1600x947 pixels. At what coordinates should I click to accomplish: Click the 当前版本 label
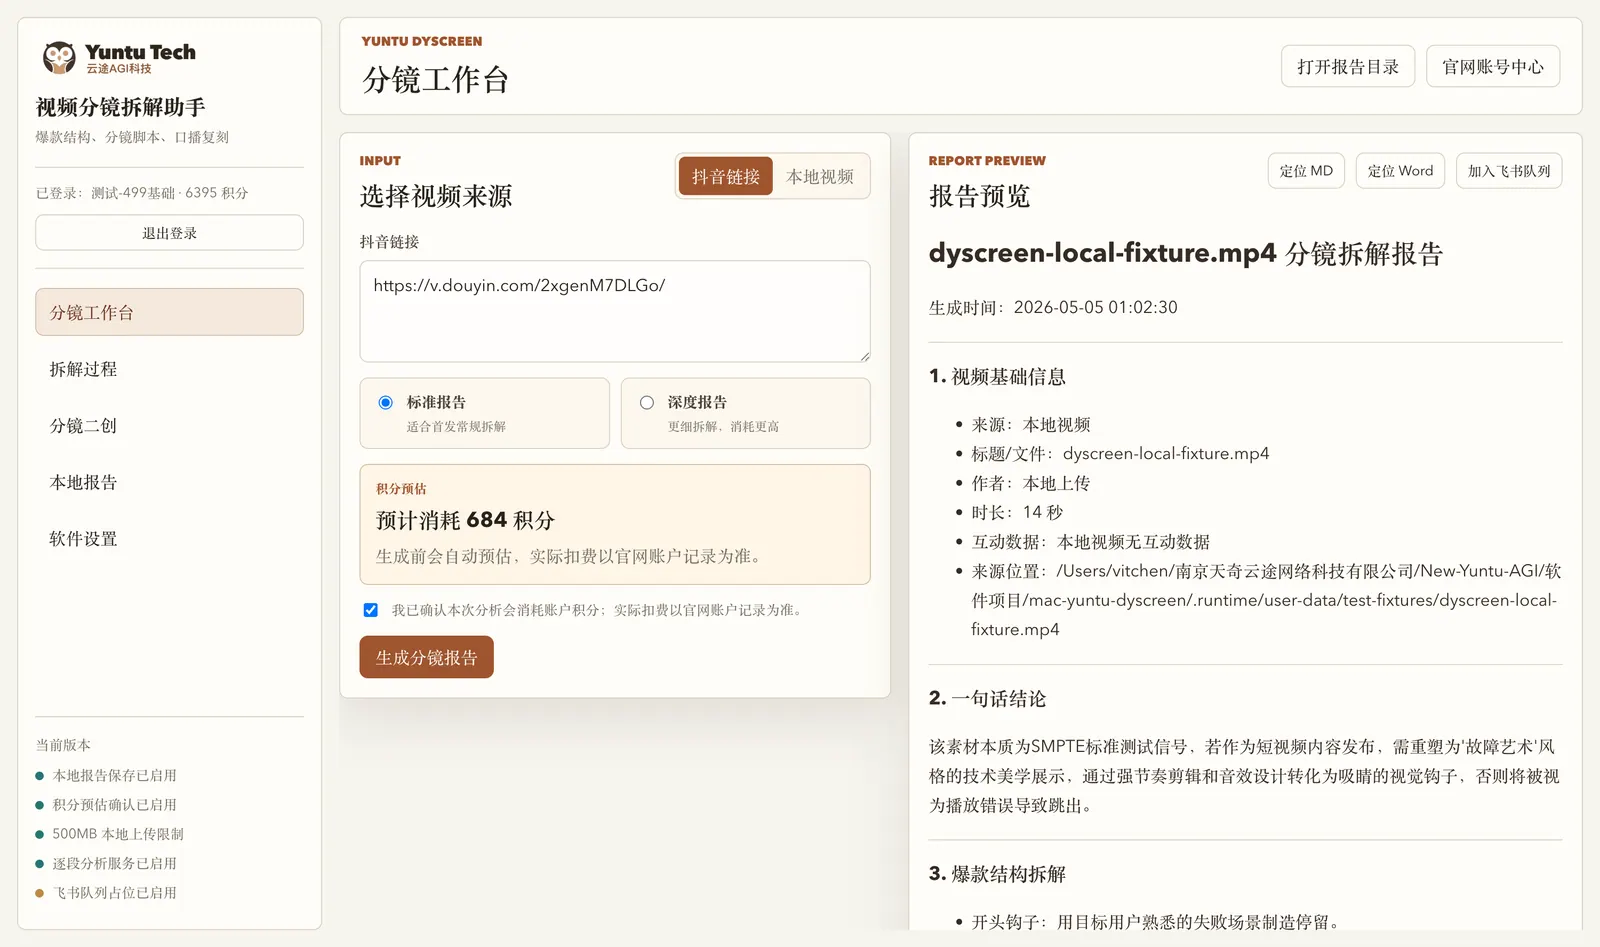[x=63, y=745]
